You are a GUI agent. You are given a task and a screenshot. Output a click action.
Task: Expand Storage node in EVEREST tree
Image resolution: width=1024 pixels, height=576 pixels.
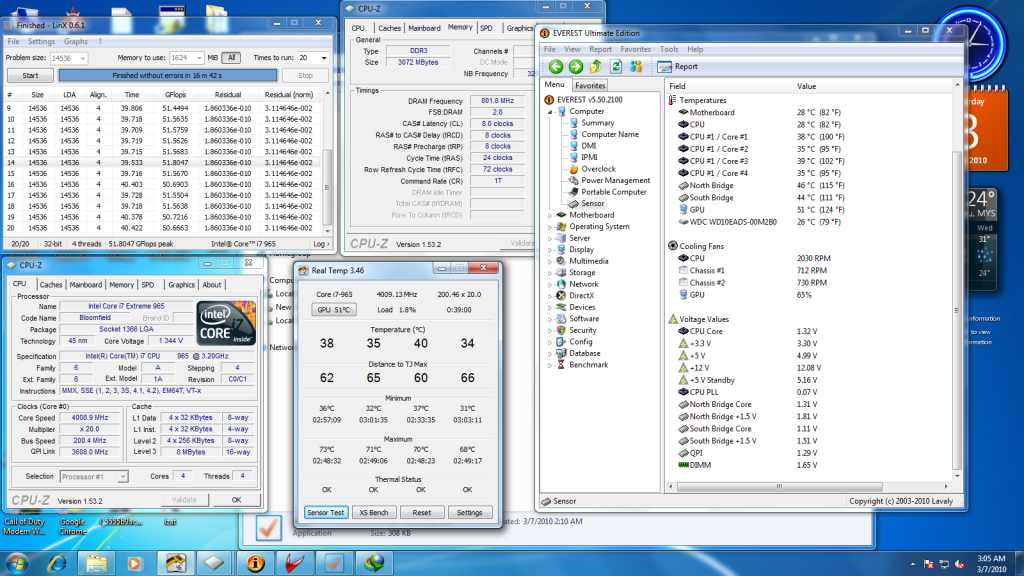pyautogui.click(x=550, y=273)
